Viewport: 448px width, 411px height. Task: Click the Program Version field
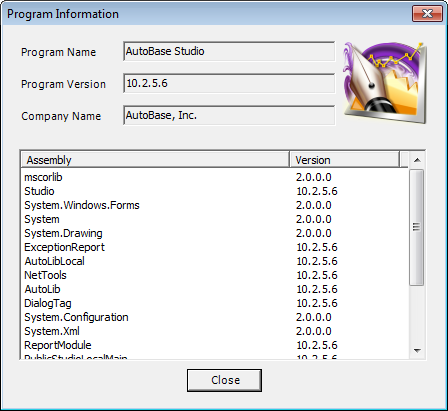229,83
